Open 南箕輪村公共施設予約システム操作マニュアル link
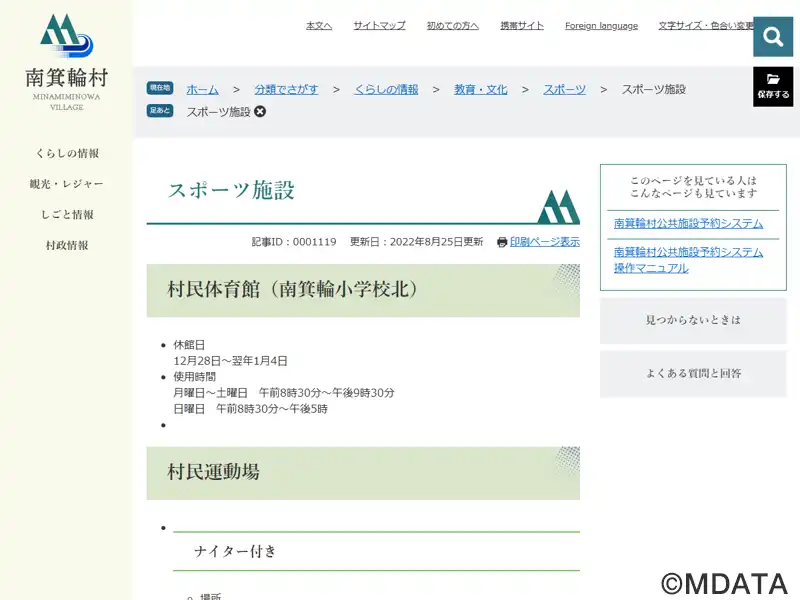Screen dimensions: 800x600 coord(688,260)
